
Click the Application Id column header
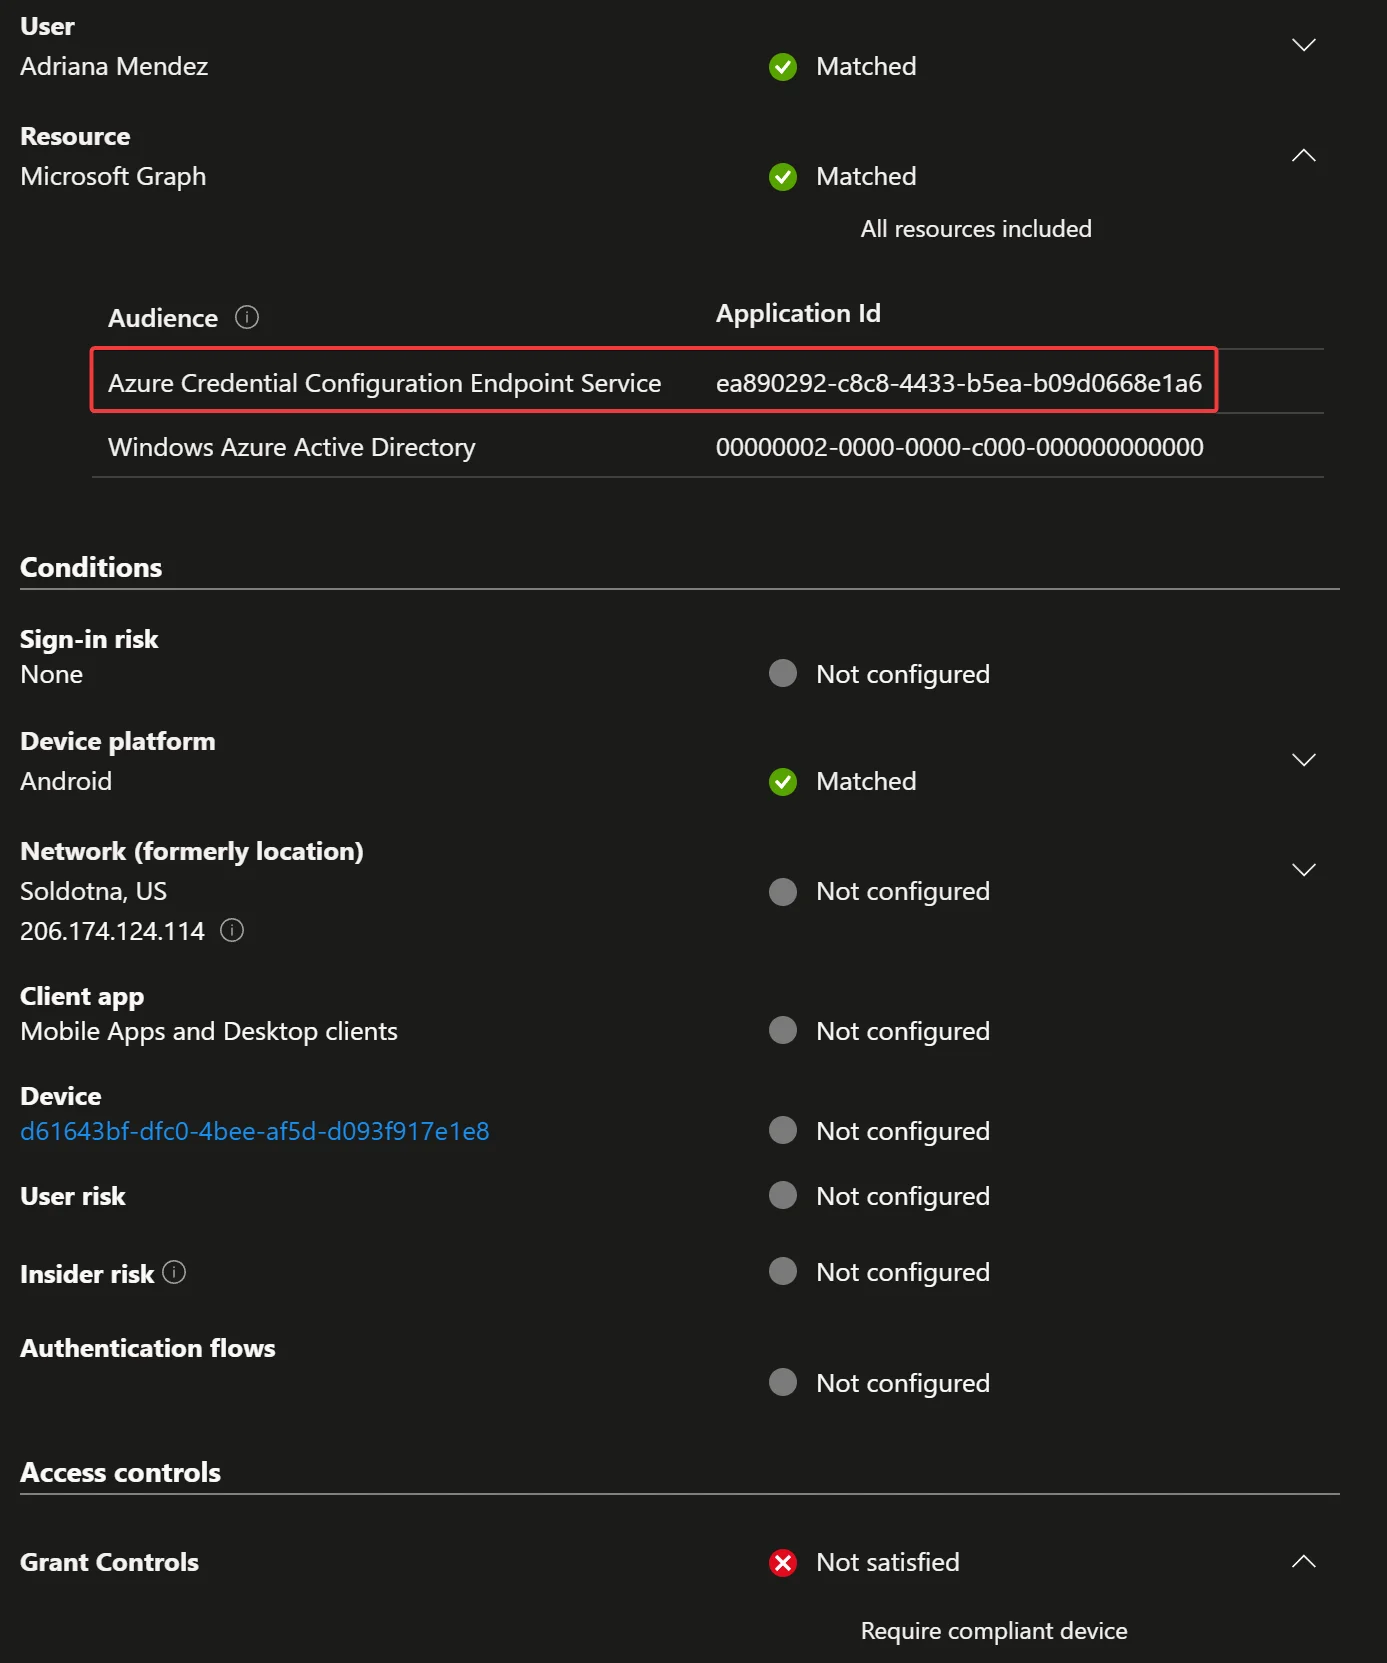tap(798, 313)
